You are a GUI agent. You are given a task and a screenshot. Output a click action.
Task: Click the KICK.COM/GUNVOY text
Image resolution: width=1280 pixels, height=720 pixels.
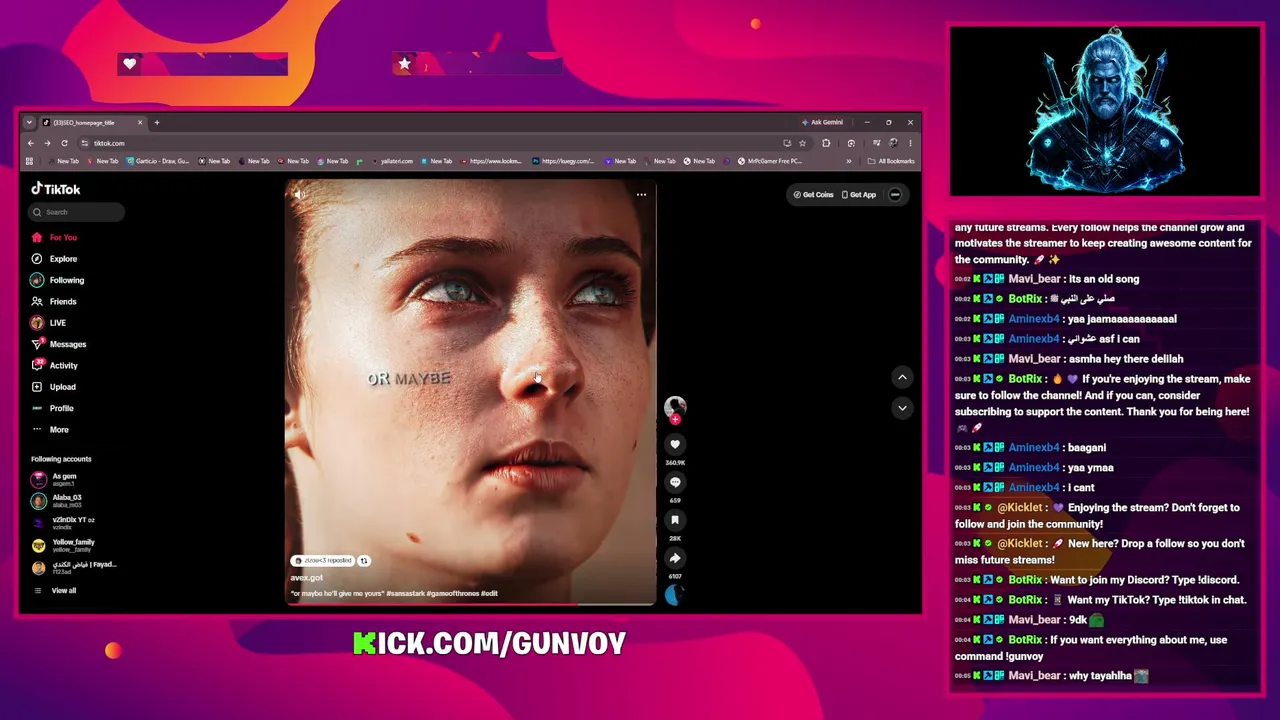(x=490, y=644)
